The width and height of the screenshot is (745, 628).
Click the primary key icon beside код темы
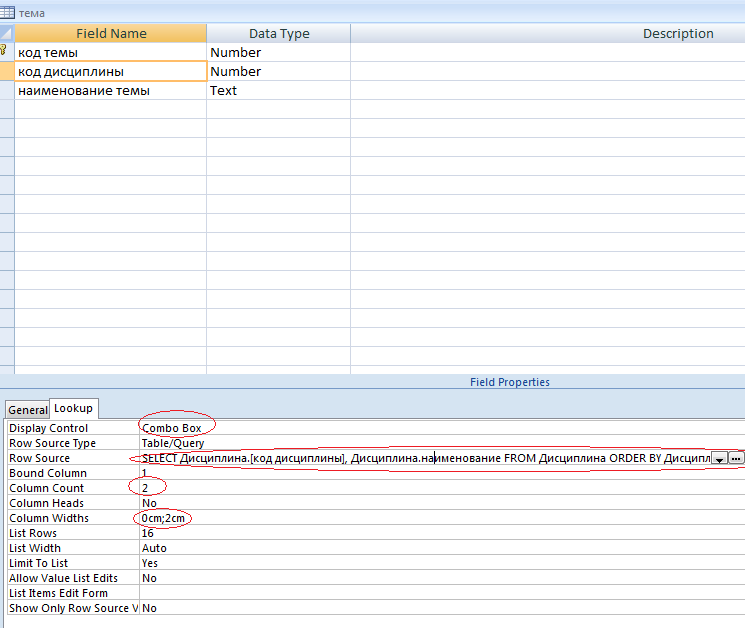(x=3, y=50)
